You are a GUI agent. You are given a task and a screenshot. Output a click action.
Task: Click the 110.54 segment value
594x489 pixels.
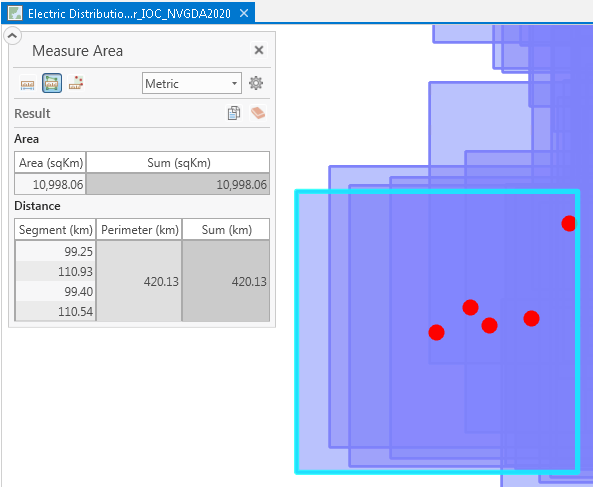pyautogui.click(x=55, y=311)
